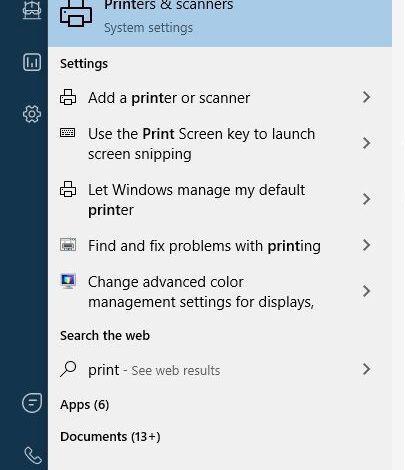Expand the arrow for Add a printer or scanner
This screenshot has width=405, height=470.
click(366, 97)
